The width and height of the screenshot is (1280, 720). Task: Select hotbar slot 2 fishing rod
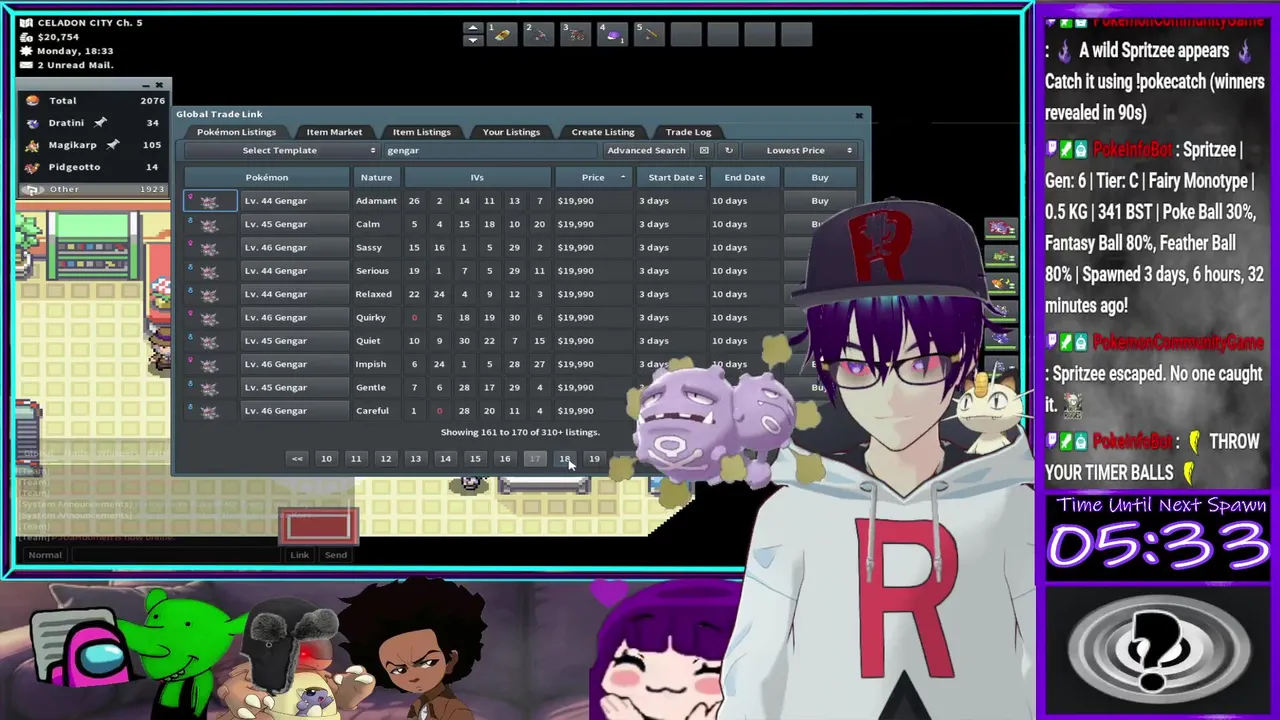pos(538,34)
